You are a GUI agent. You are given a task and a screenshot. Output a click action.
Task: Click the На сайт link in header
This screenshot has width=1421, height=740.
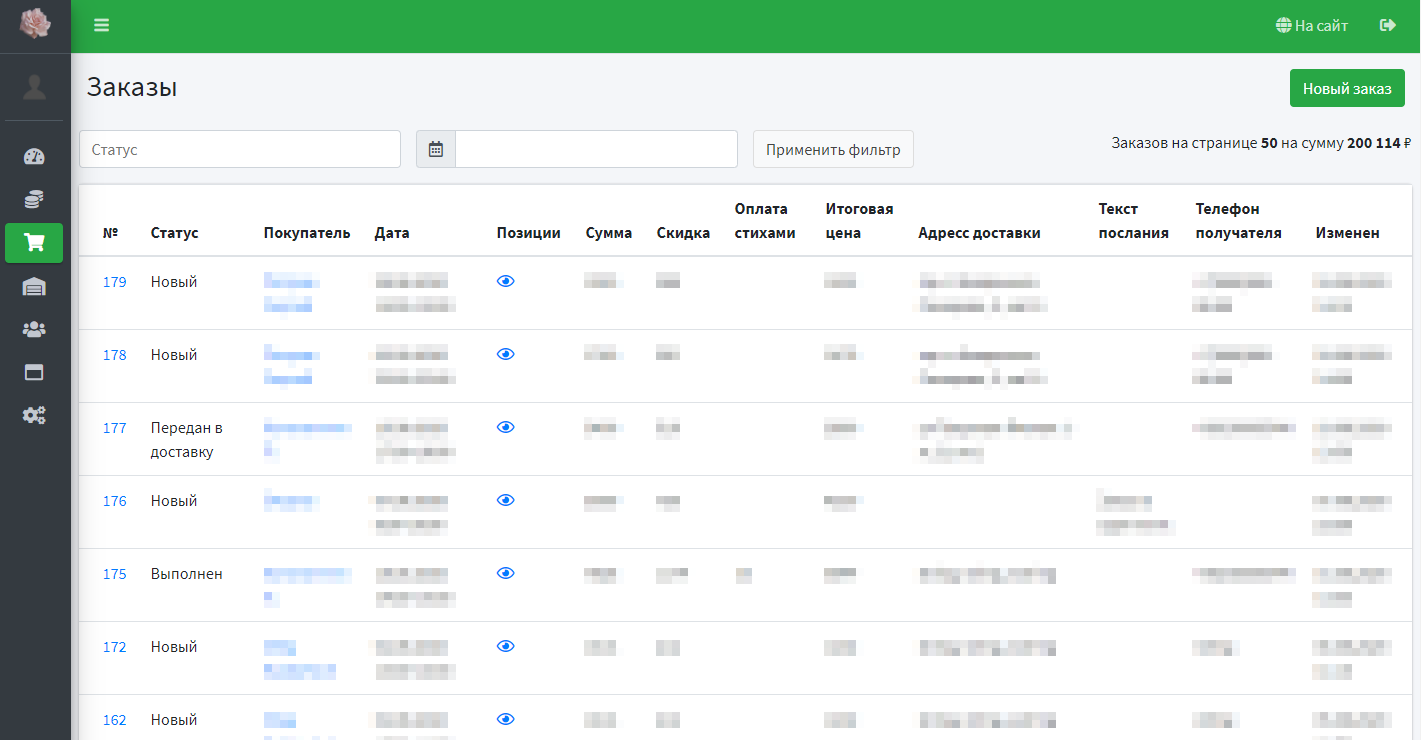(1312, 26)
